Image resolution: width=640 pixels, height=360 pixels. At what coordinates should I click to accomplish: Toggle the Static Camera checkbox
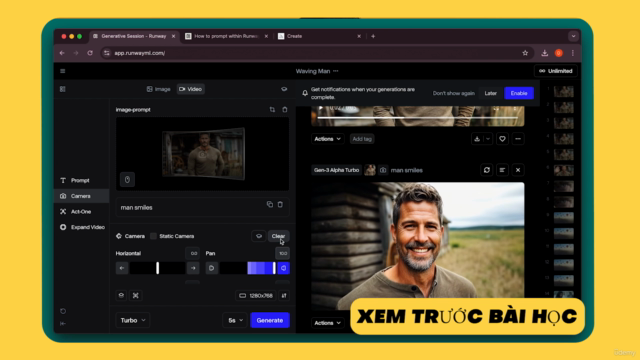click(153, 236)
